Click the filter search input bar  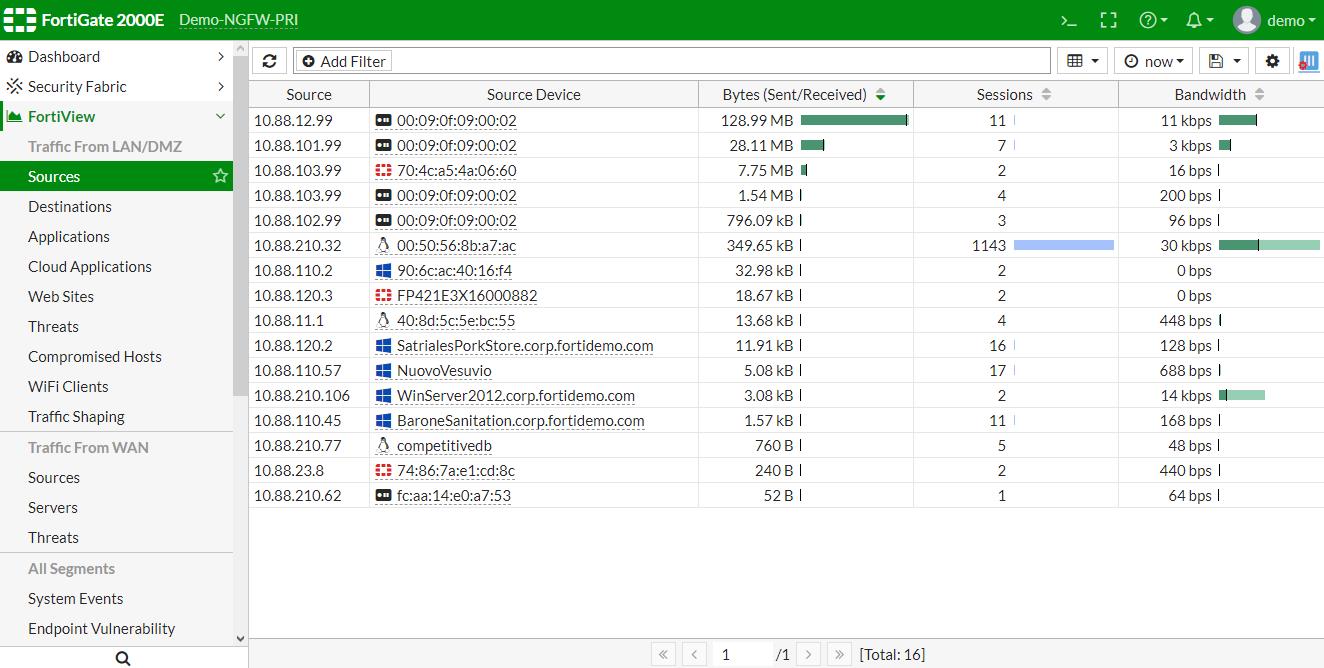pyautogui.click(x=672, y=61)
